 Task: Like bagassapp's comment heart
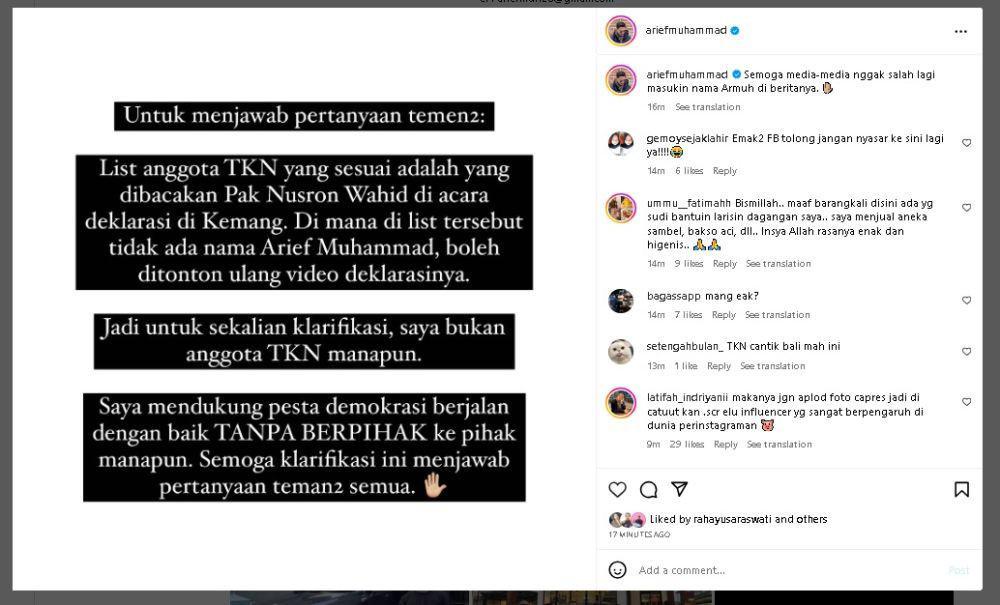(967, 300)
